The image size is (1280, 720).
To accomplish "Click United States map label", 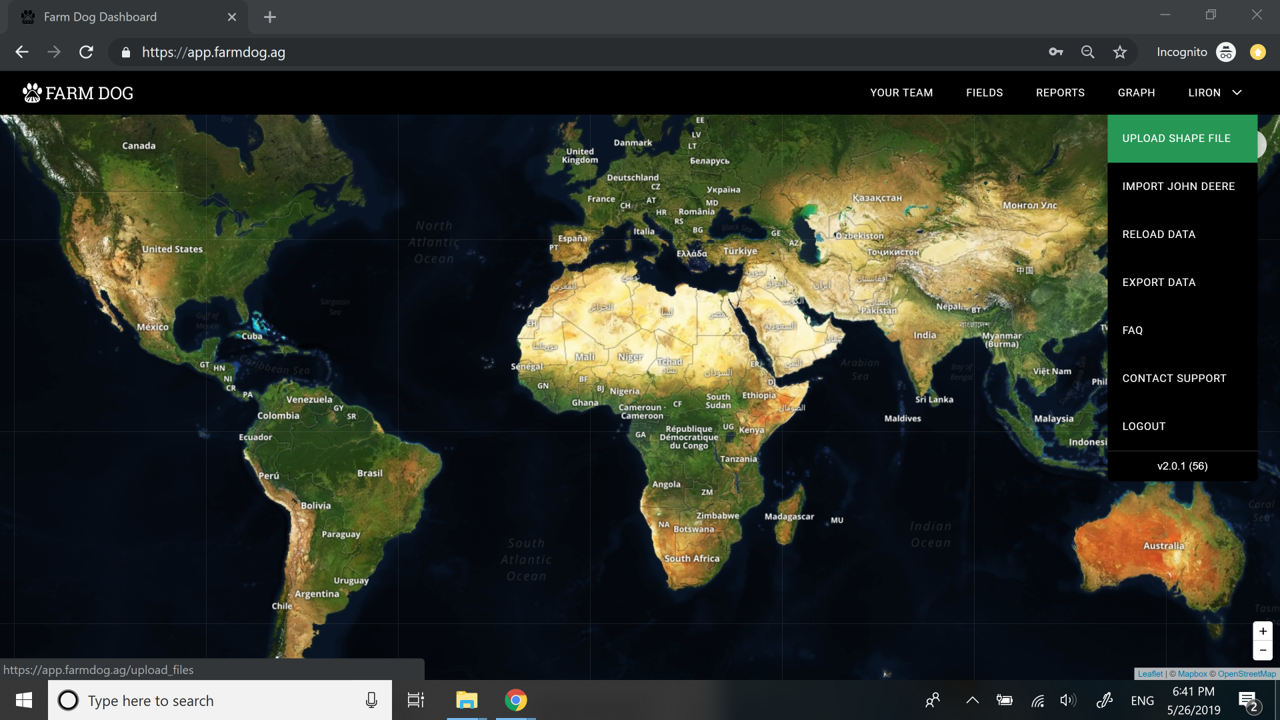I will (172, 249).
